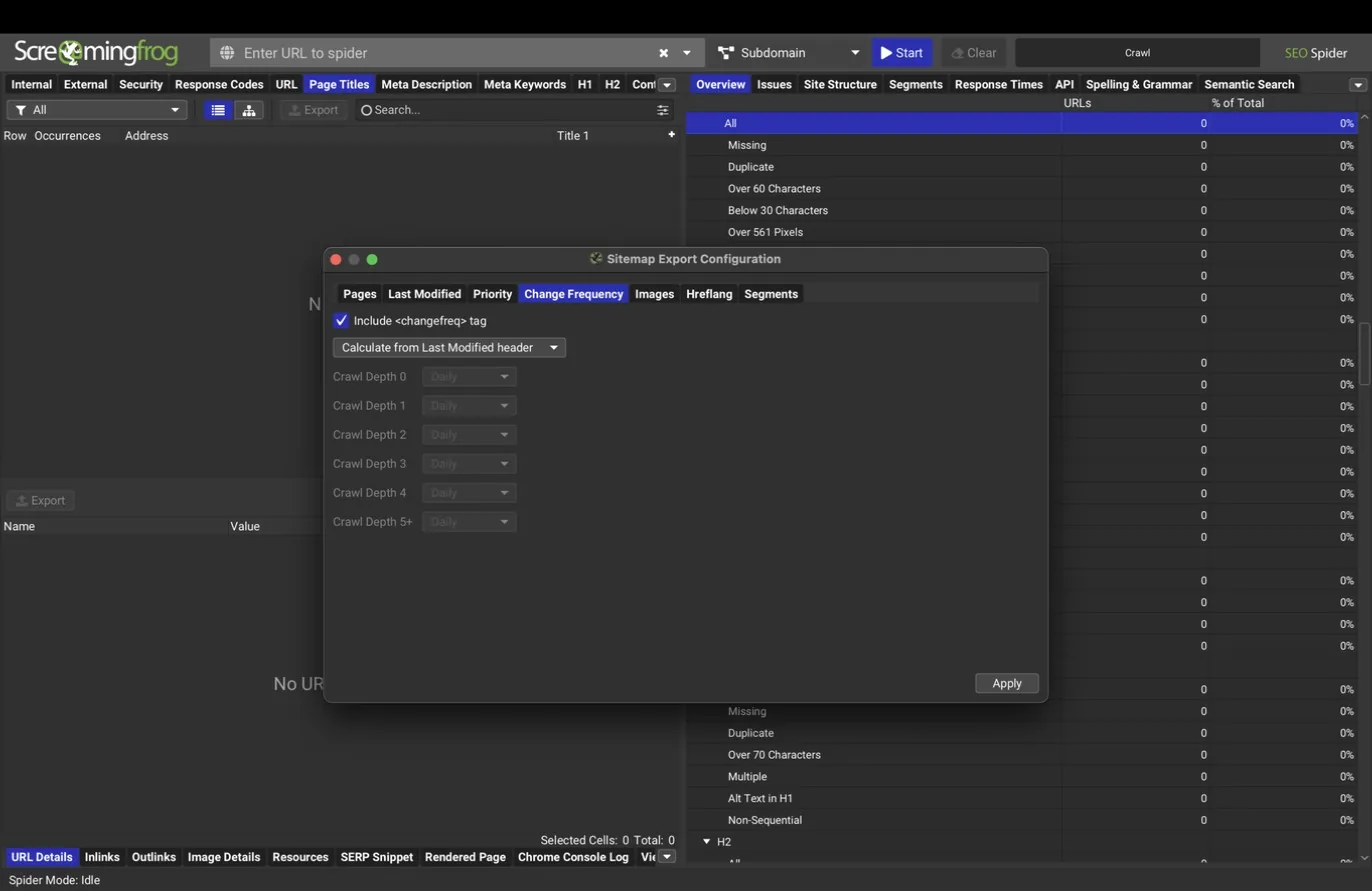The image size is (1372, 891).
Task: Open the Rendered Page bottom tab
Action: (x=465, y=857)
